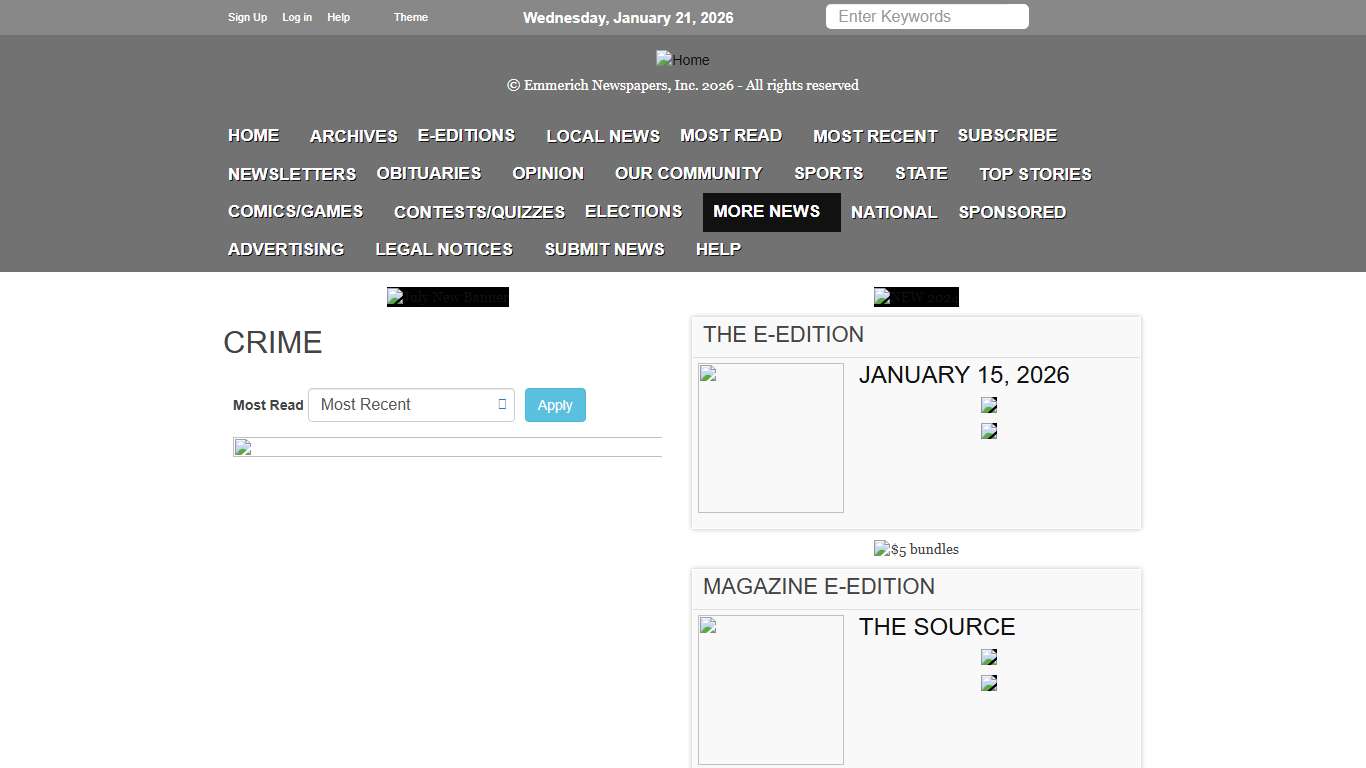This screenshot has height=768, width=1366.
Task: Click the $5 bundles banner image
Action: (916, 549)
